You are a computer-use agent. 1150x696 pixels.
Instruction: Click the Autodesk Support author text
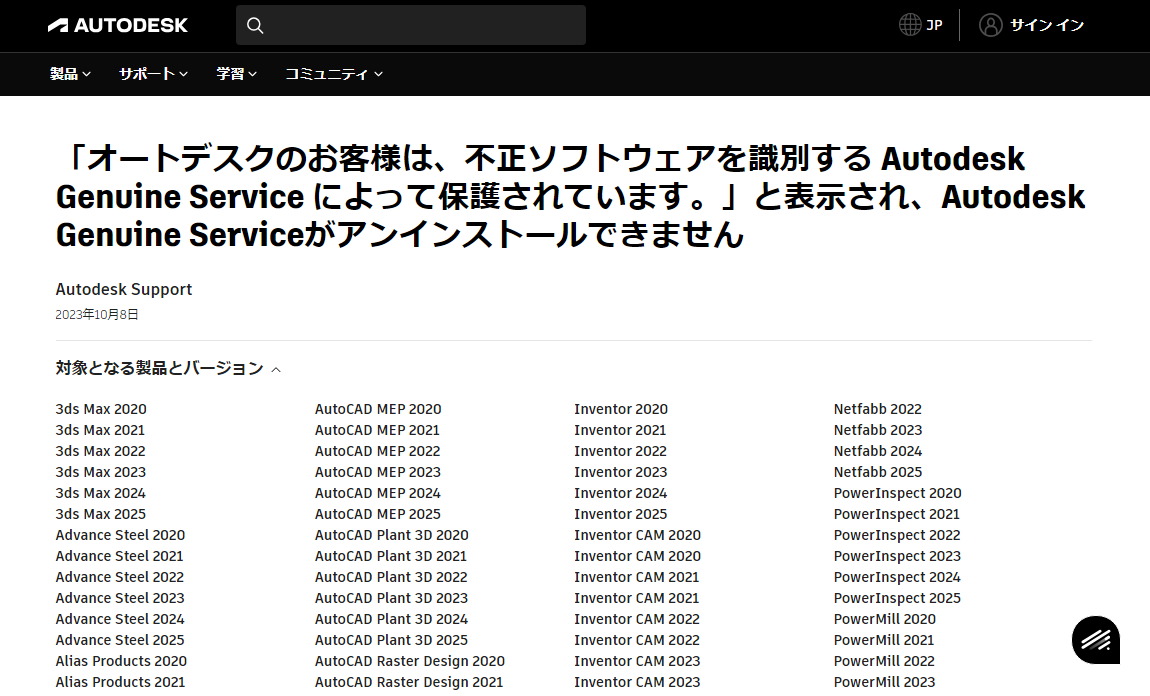124,290
